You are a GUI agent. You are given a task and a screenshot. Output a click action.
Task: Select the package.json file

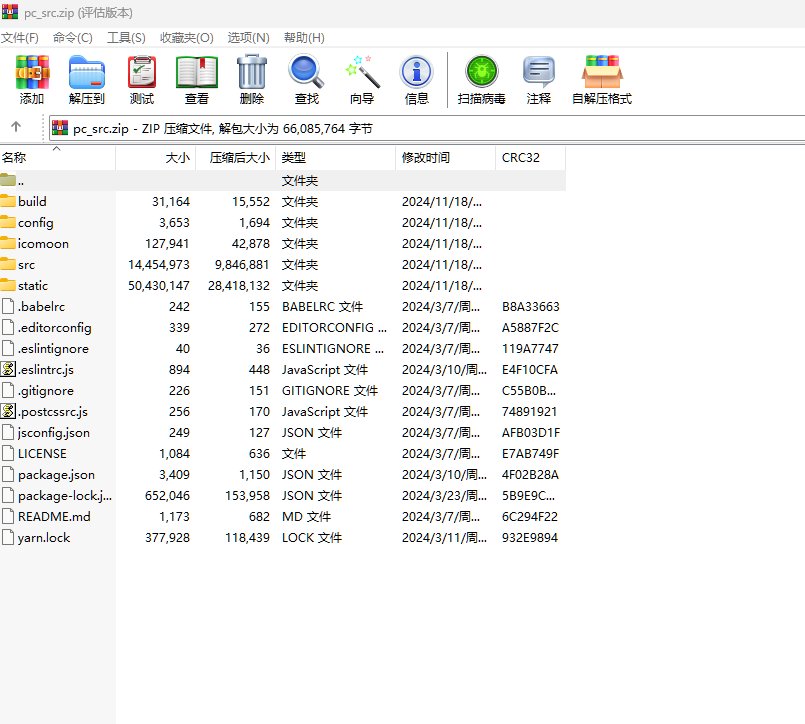coord(56,475)
